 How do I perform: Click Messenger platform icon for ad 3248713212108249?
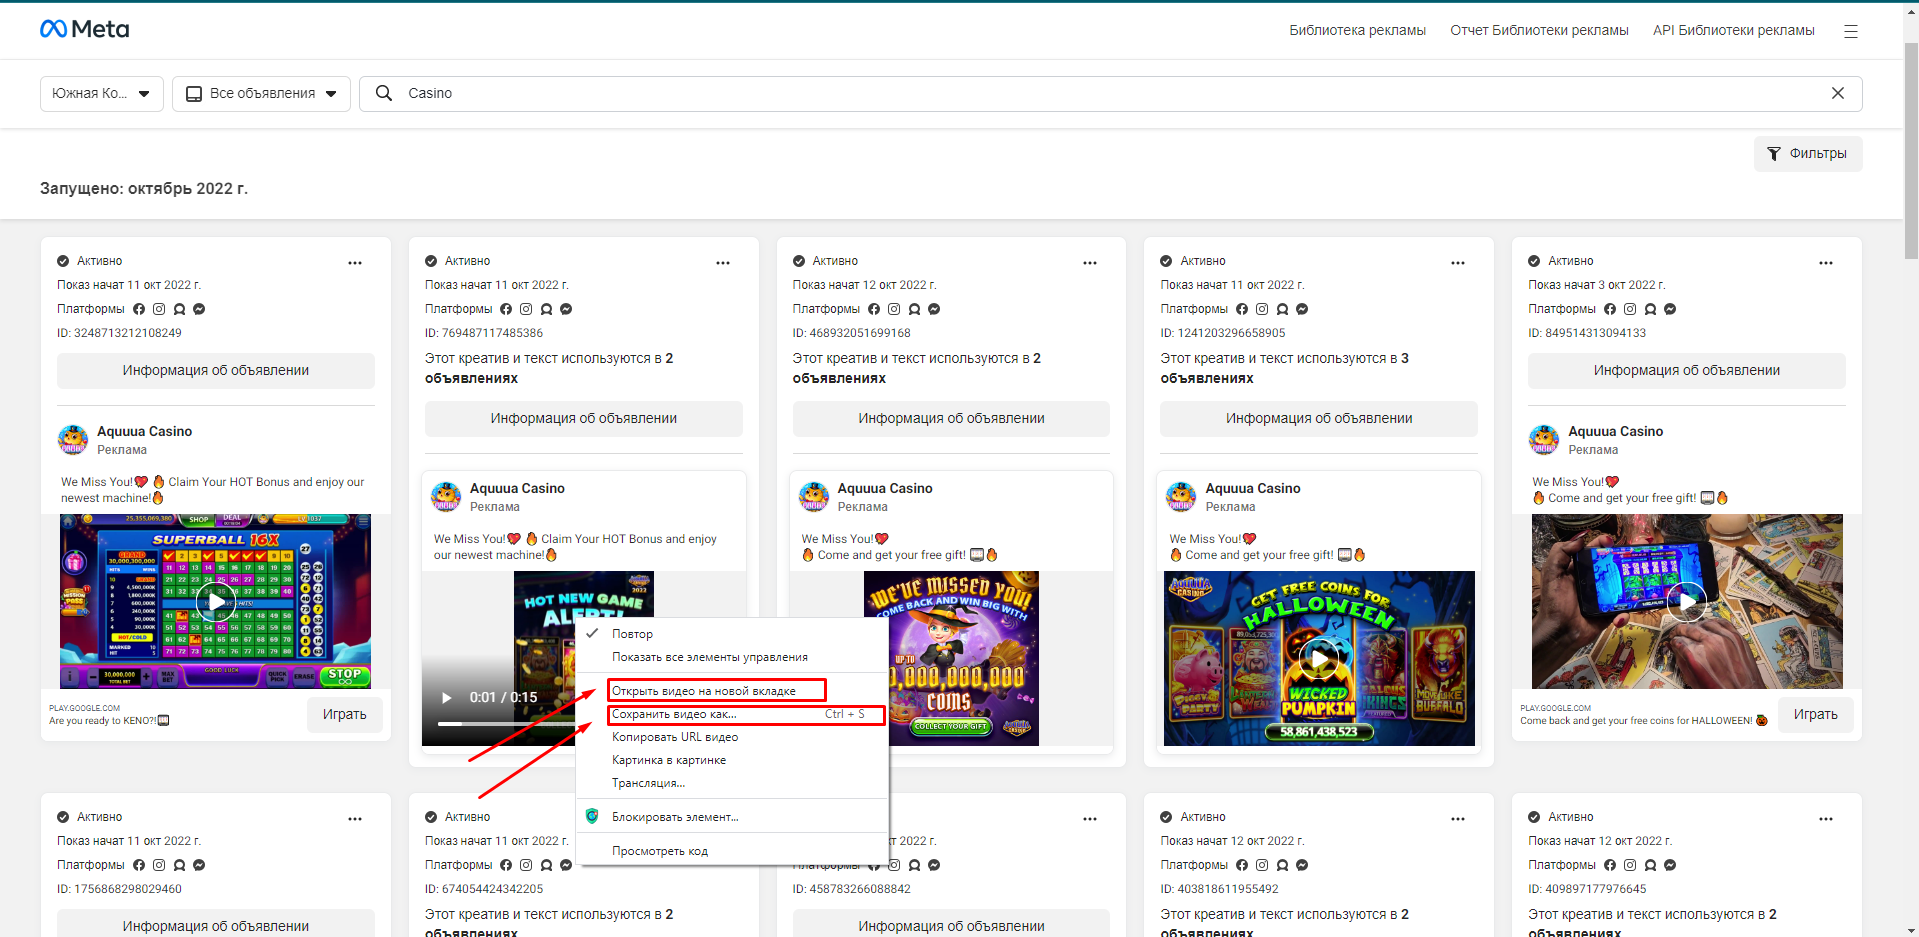coord(199,309)
